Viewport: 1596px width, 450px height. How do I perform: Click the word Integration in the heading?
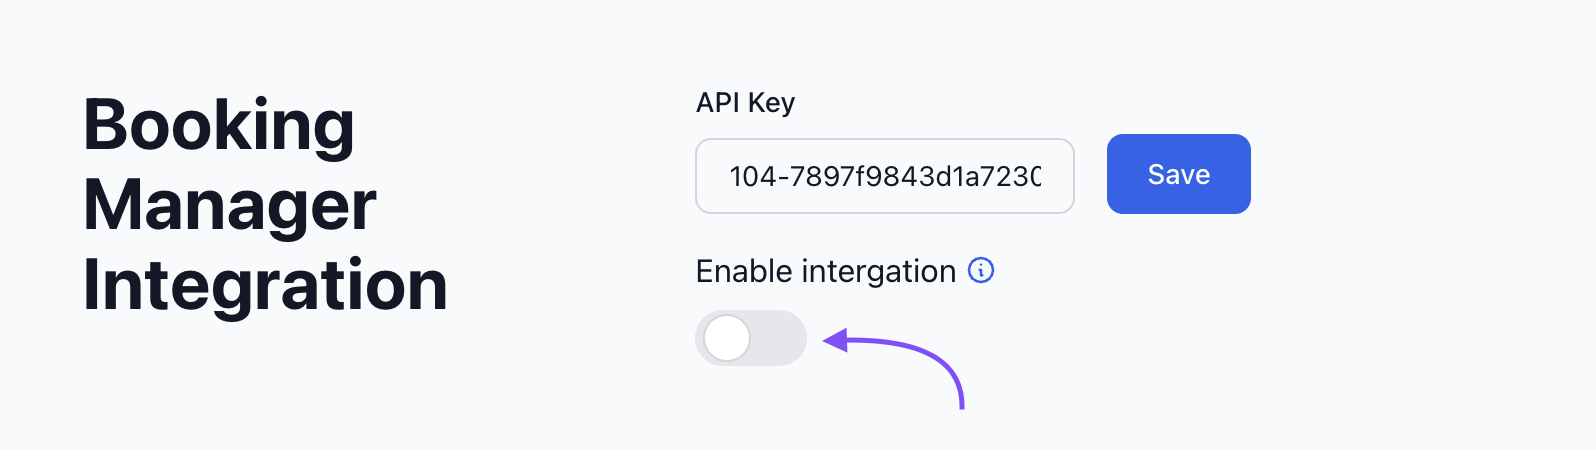pos(265,285)
